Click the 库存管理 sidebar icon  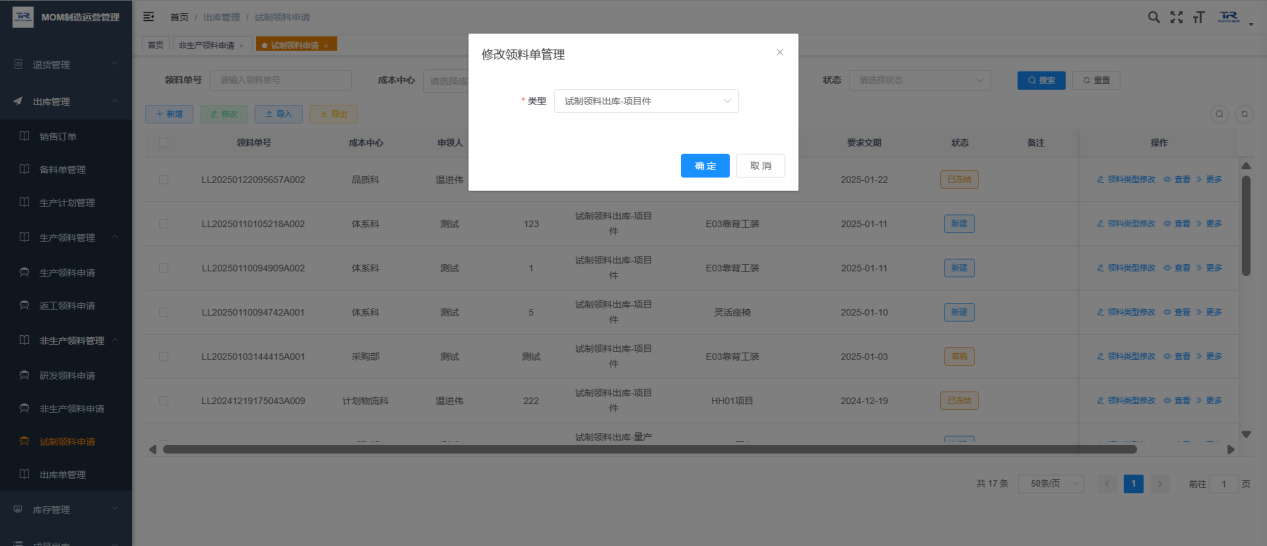[x=18, y=509]
